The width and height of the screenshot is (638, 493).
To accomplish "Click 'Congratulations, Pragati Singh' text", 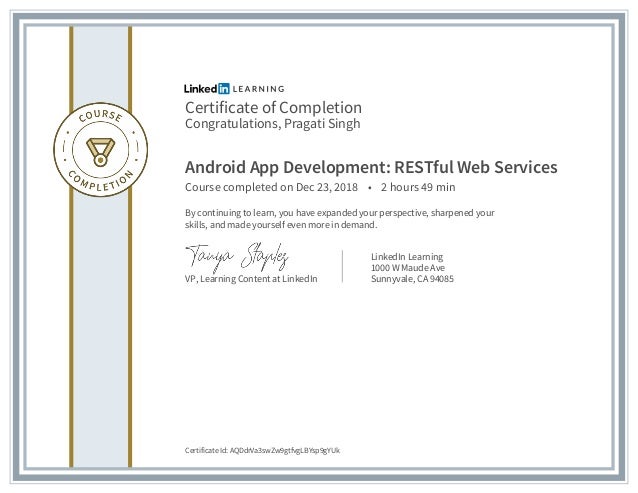I will pyautogui.click(x=273, y=123).
